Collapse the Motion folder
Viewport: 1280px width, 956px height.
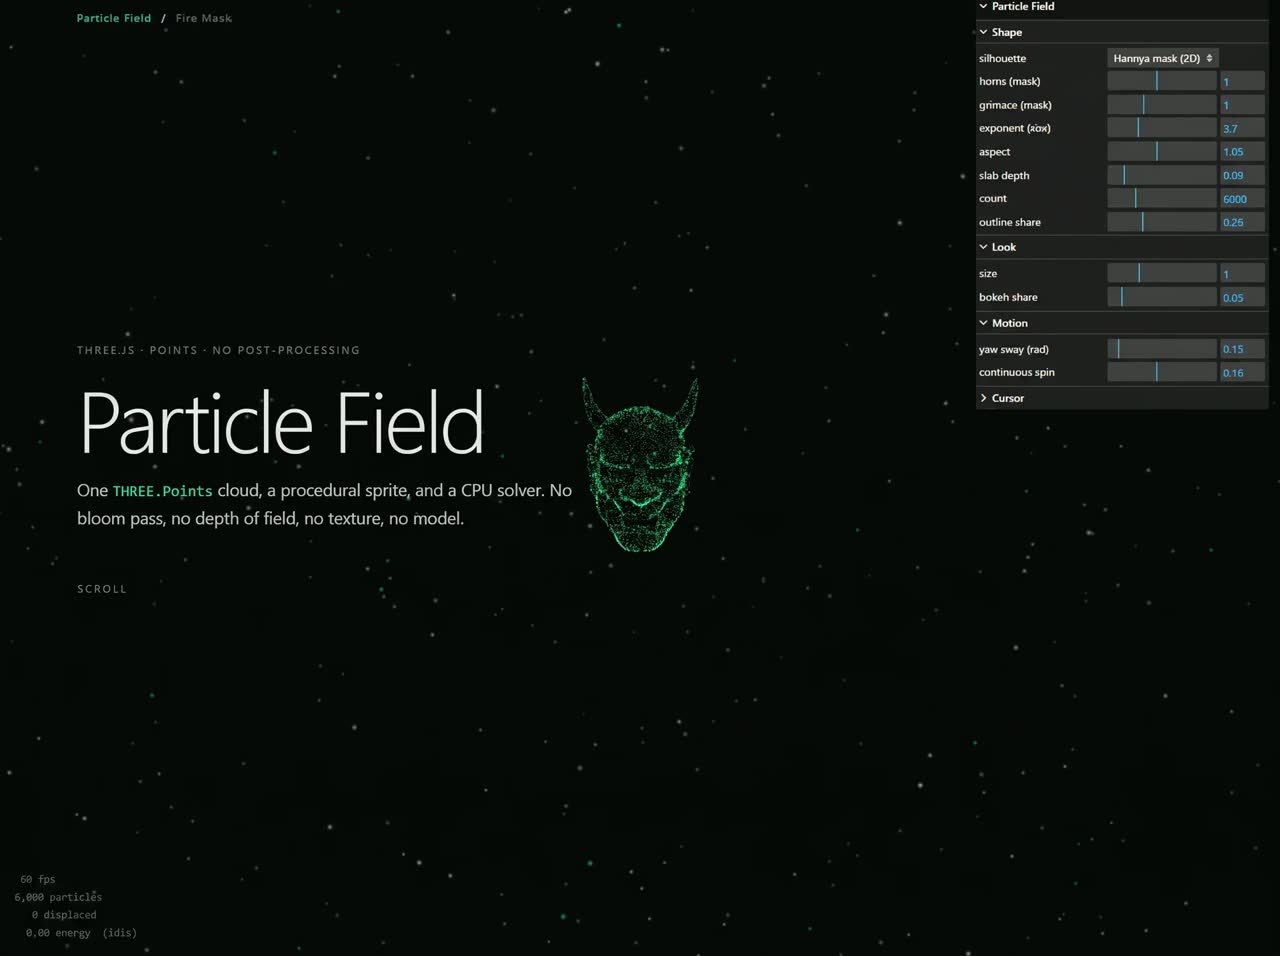[x=1122, y=323]
